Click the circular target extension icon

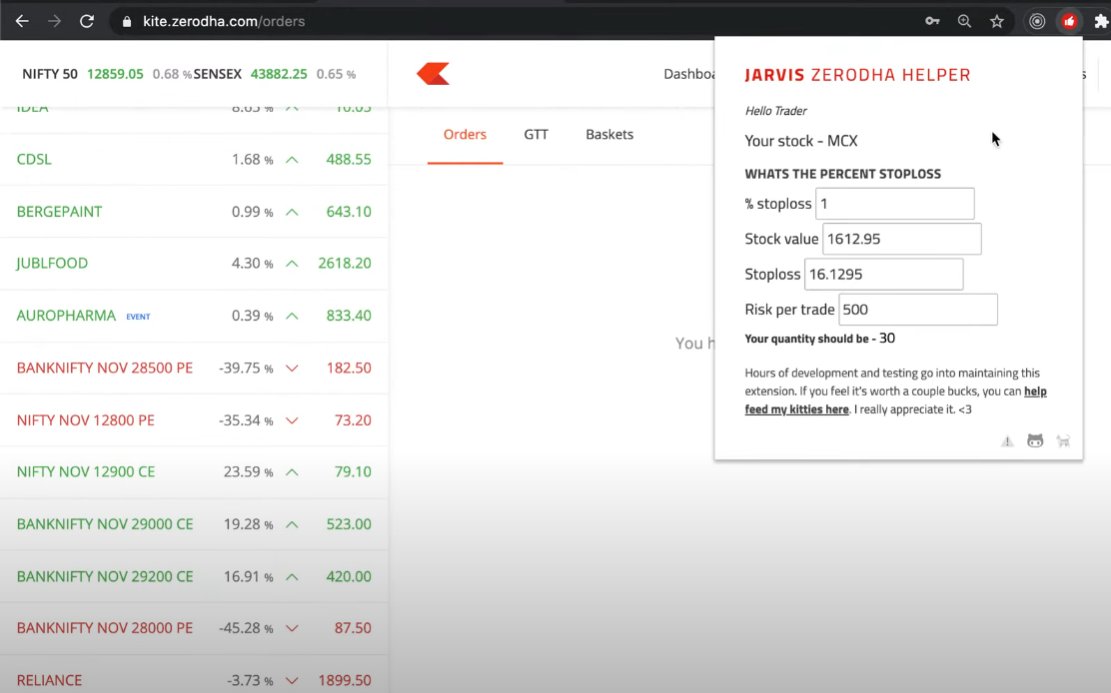[1037, 21]
